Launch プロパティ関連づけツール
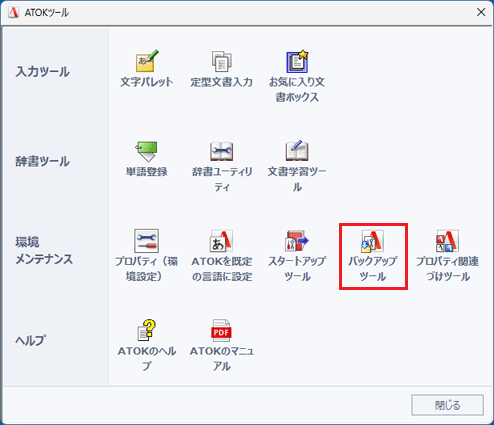Screen dimensions: 494x425 coord(447,255)
